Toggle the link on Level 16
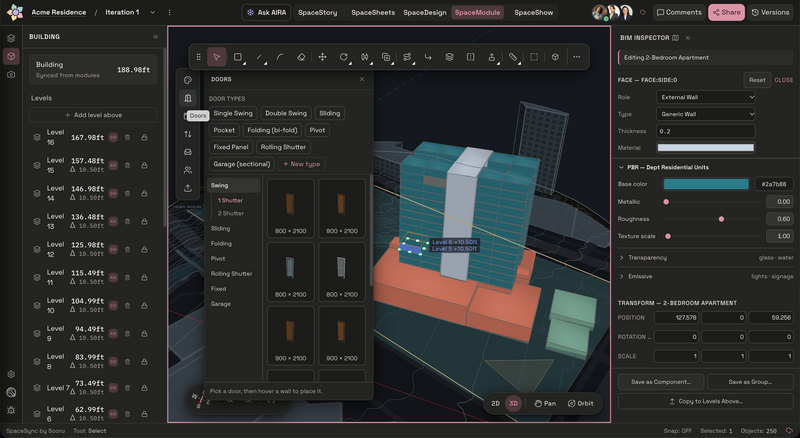This screenshot has width=800, height=438. 113,137
